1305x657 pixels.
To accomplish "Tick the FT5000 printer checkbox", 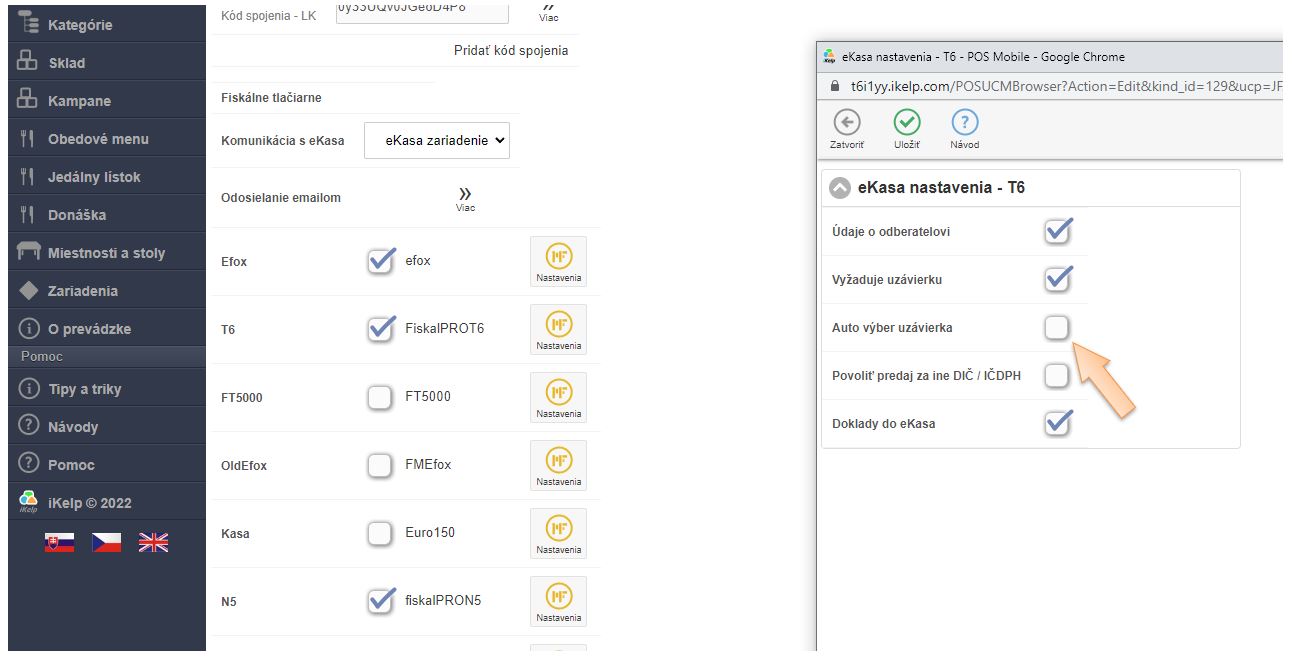I will coord(380,398).
